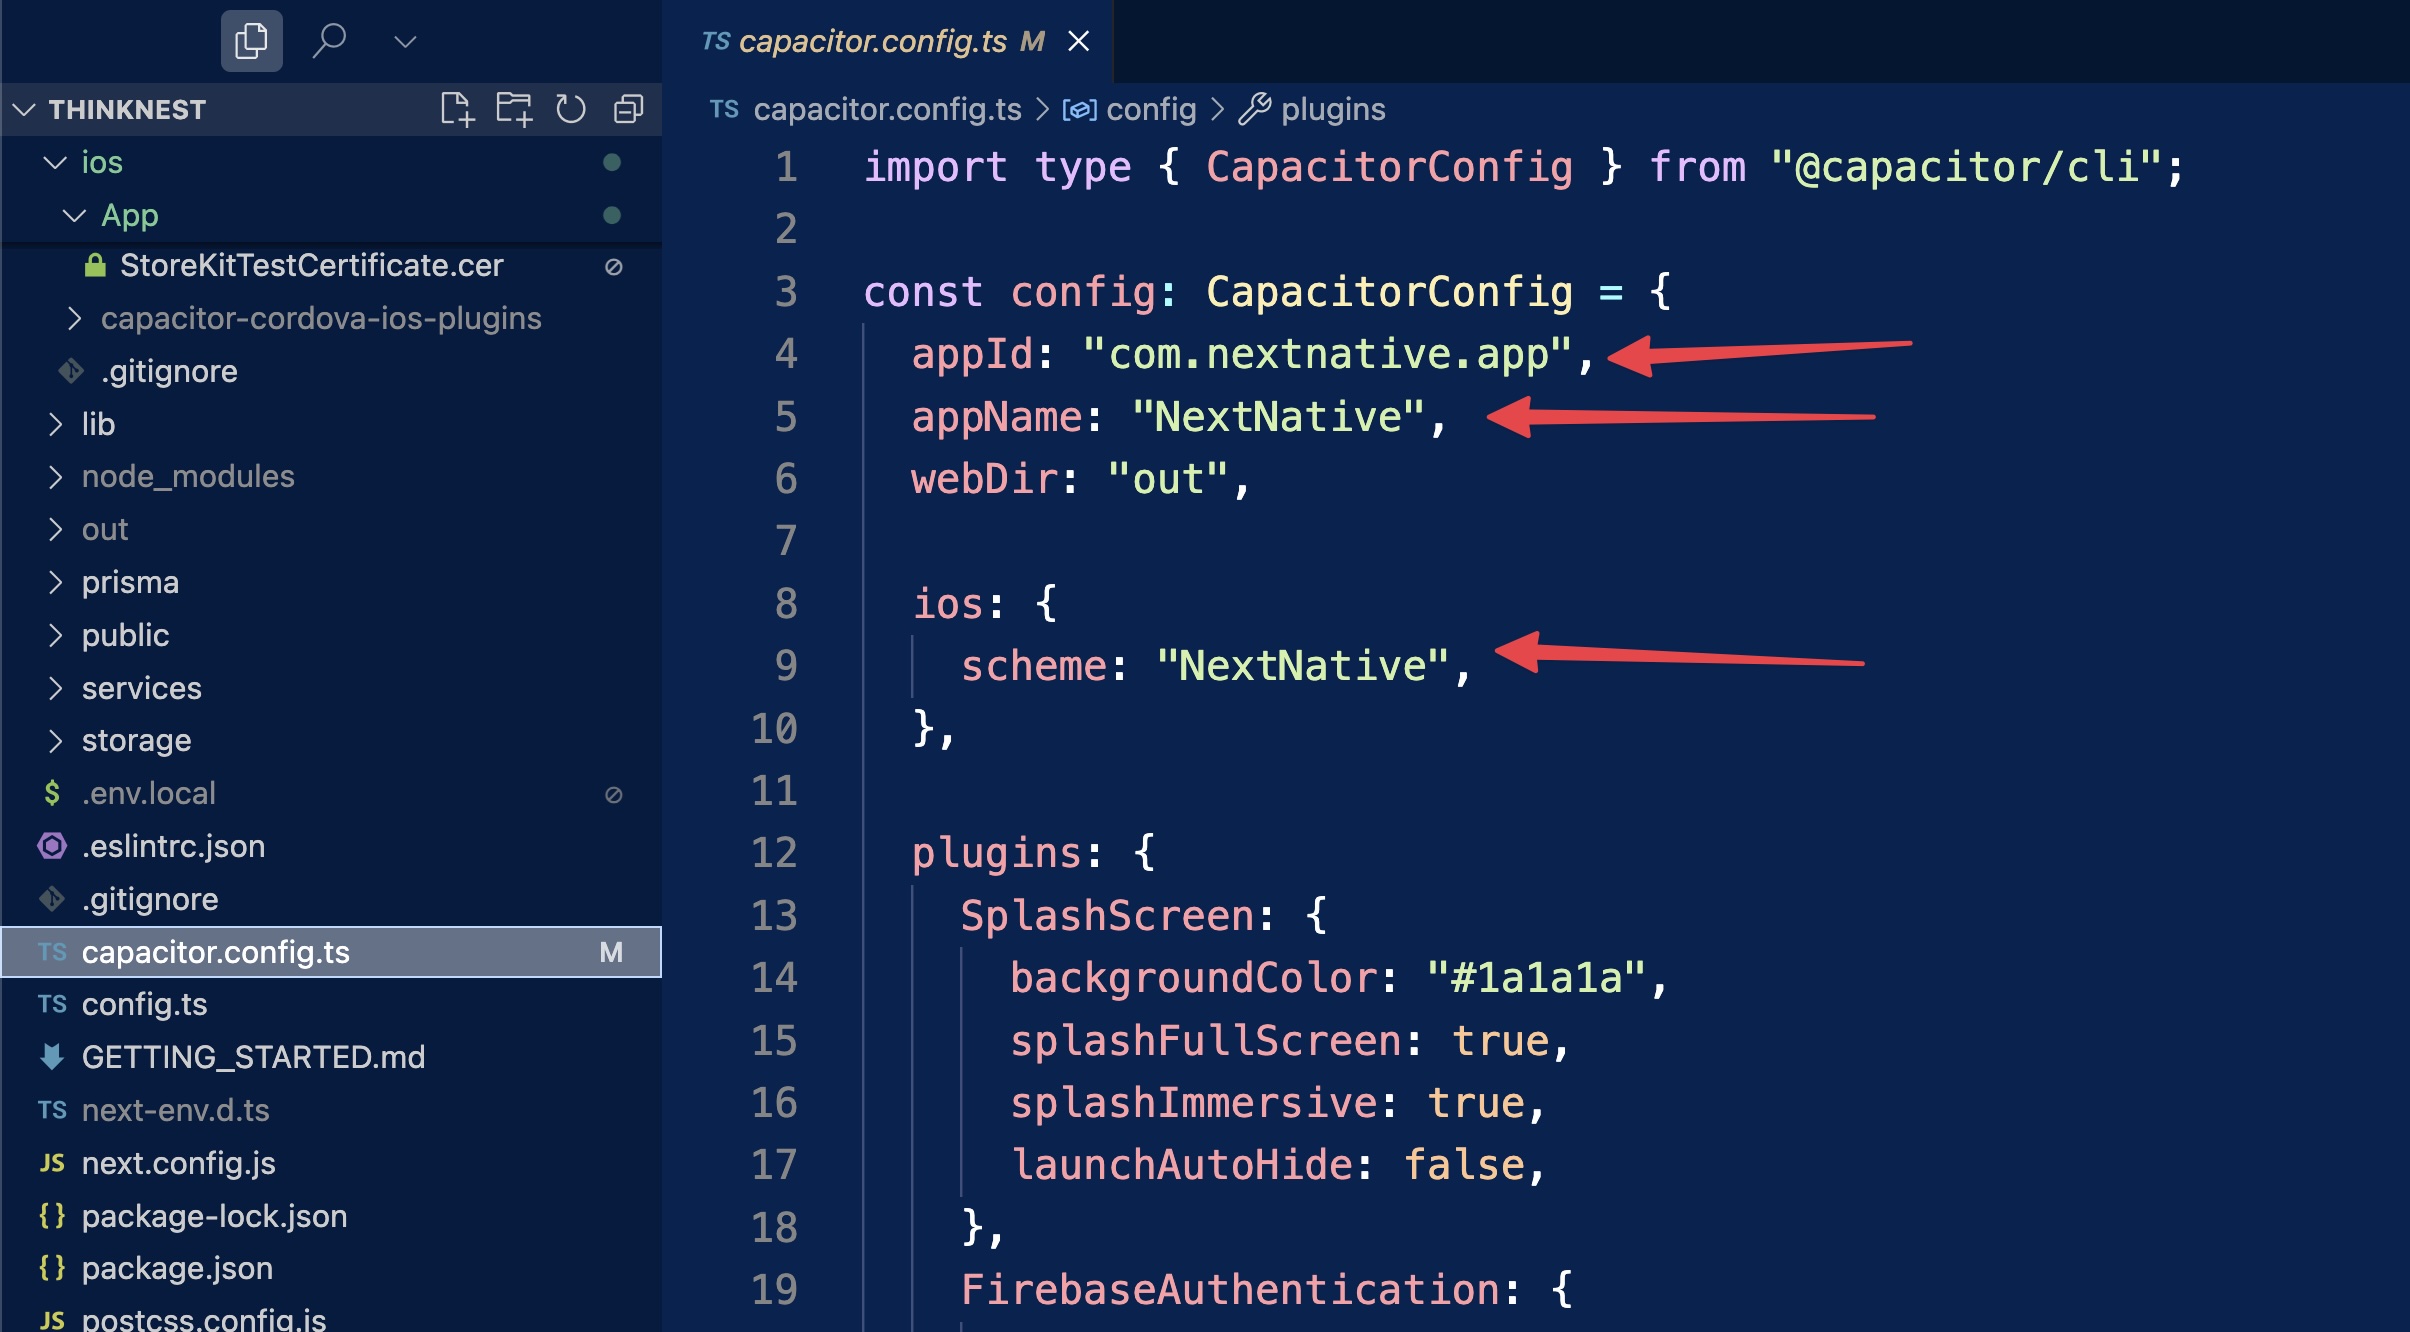Viewport: 2410px width, 1332px height.
Task: Open the package.json file
Action: click(x=177, y=1268)
